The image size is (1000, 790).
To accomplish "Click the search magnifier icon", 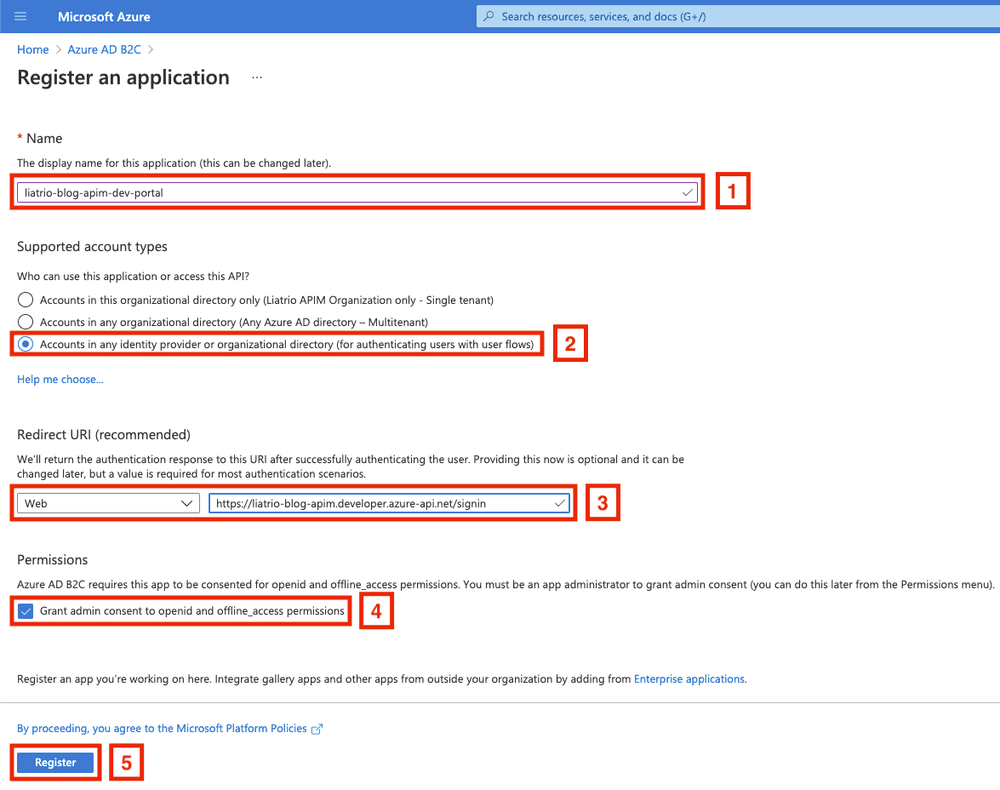I will 489,16.
